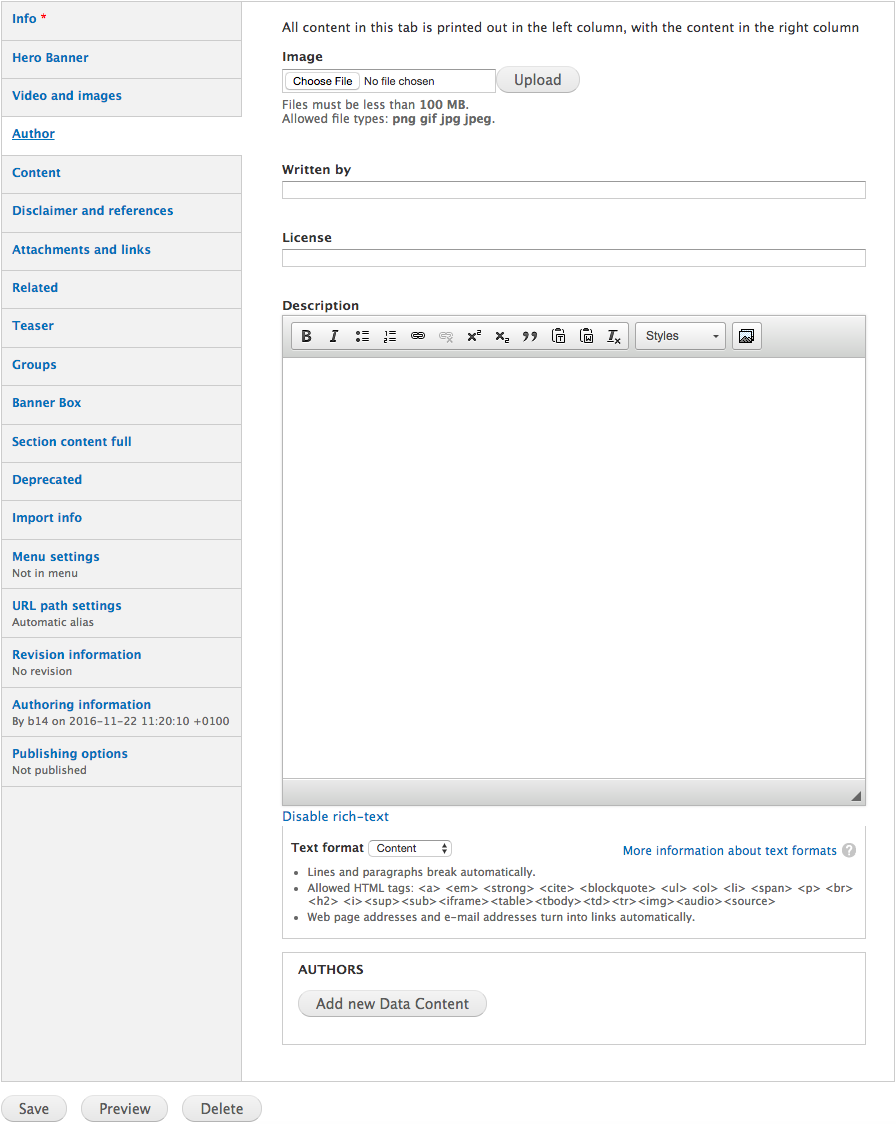The width and height of the screenshot is (896, 1124).
Task: Apply superscript formatting
Action: click(x=474, y=336)
